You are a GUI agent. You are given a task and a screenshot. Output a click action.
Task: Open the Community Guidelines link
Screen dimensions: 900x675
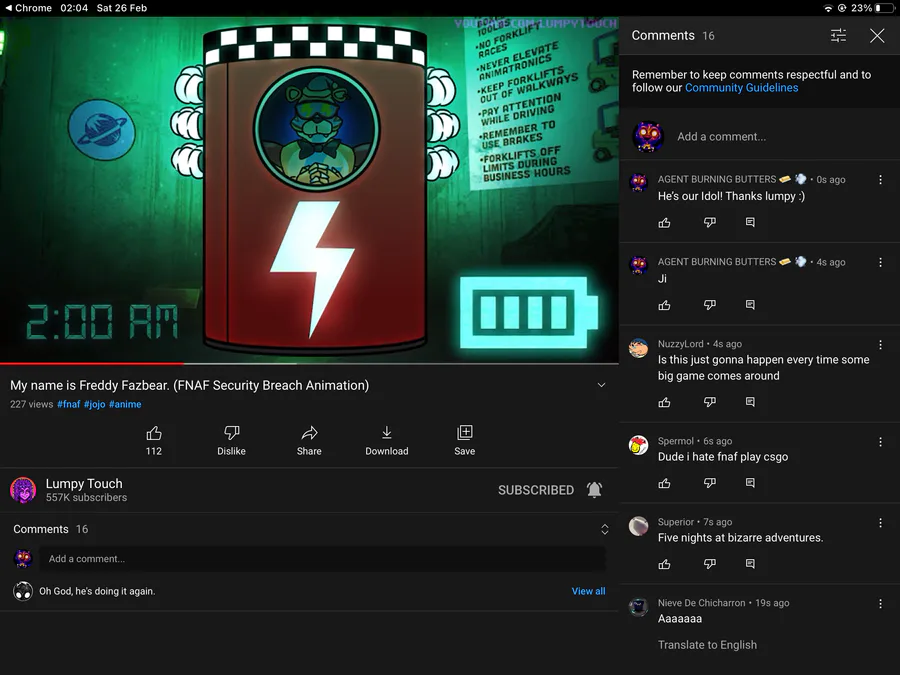click(x=741, y=88)
